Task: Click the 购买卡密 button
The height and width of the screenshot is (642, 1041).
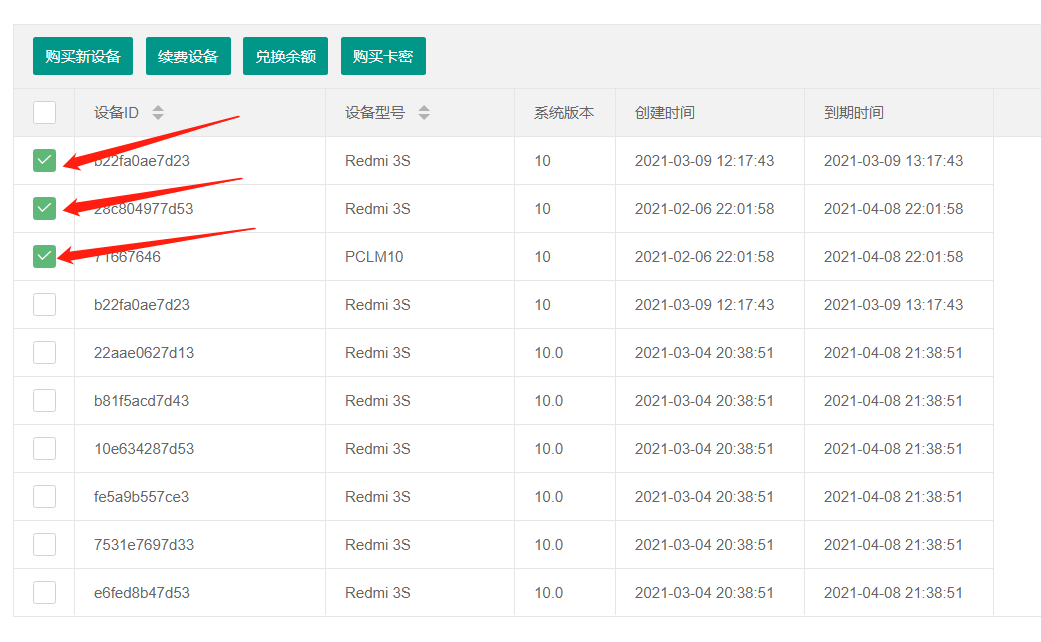Action: pos(383,56)
